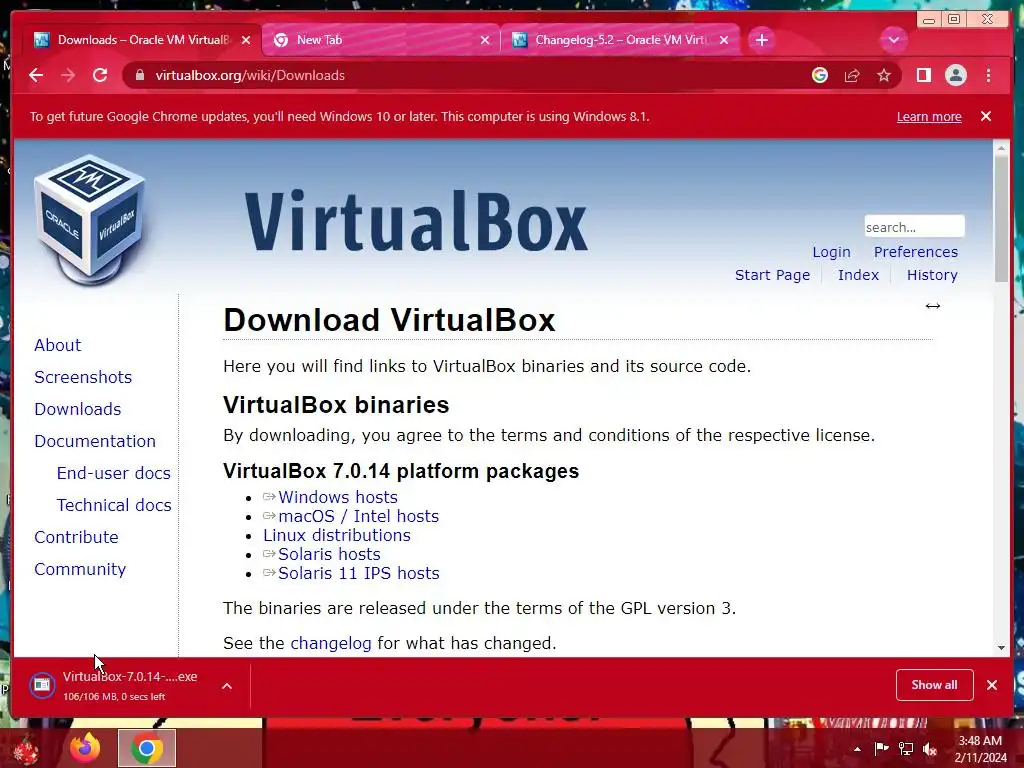Open the tab search dropdown

click(893, 40)
